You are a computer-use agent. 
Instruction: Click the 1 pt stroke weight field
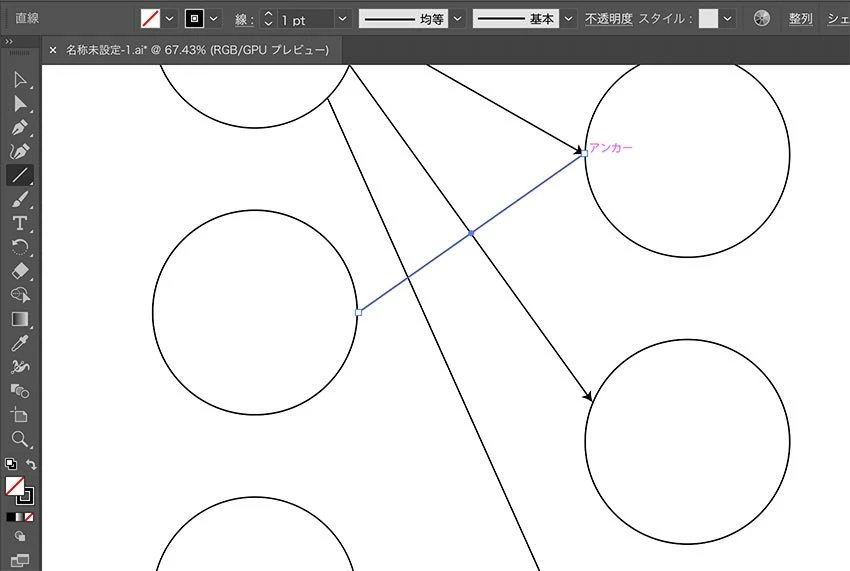click(x=305, y=20)
